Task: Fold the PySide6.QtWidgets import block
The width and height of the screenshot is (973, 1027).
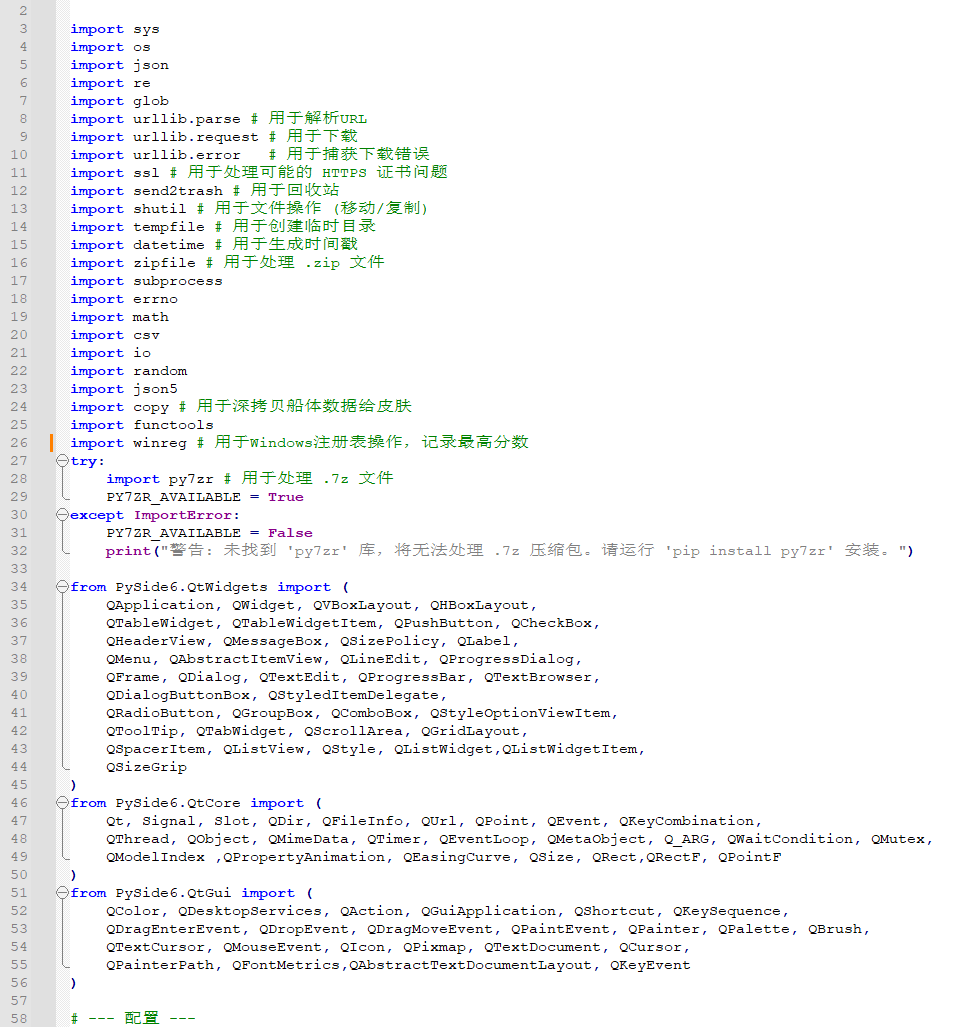Action: [x=62, y=587]
